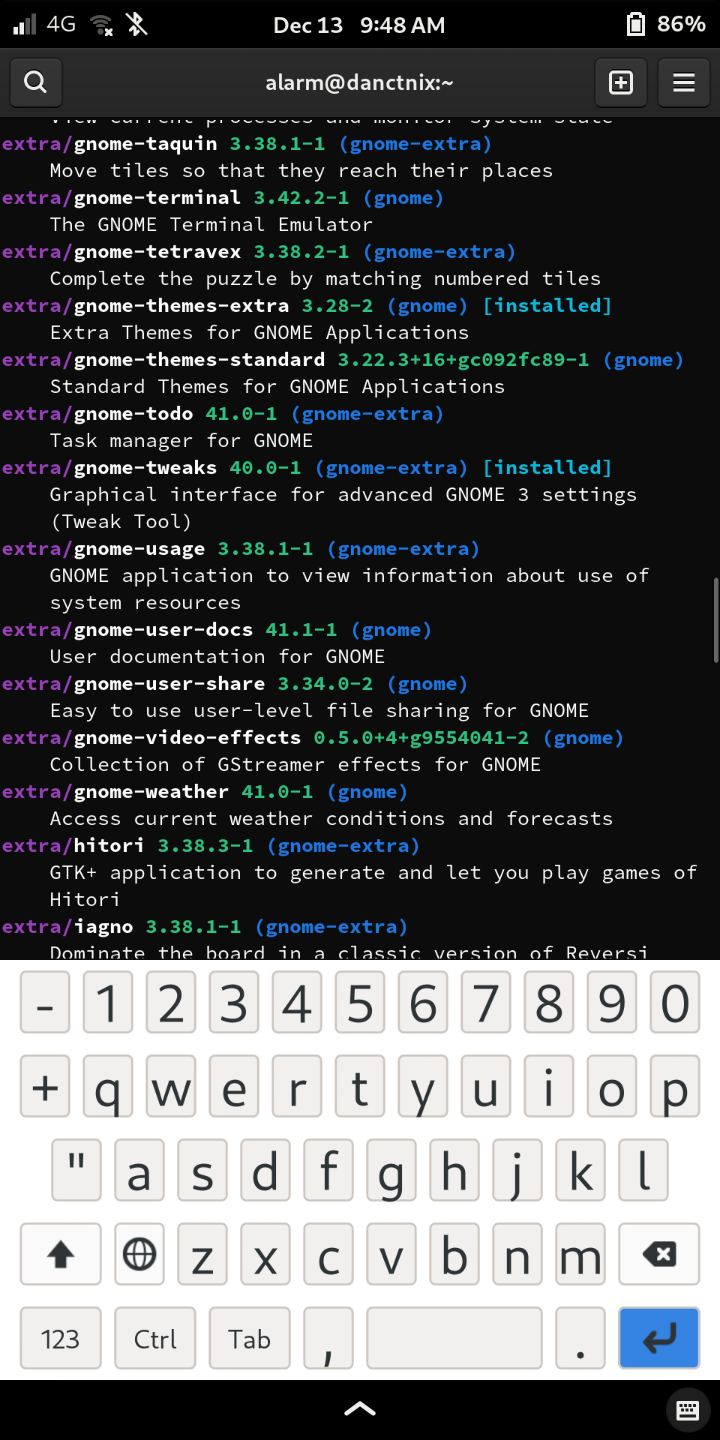Tap the number 1 key
The height and width of the screenshot is (1440, 720).
(x=108, y=1003)
